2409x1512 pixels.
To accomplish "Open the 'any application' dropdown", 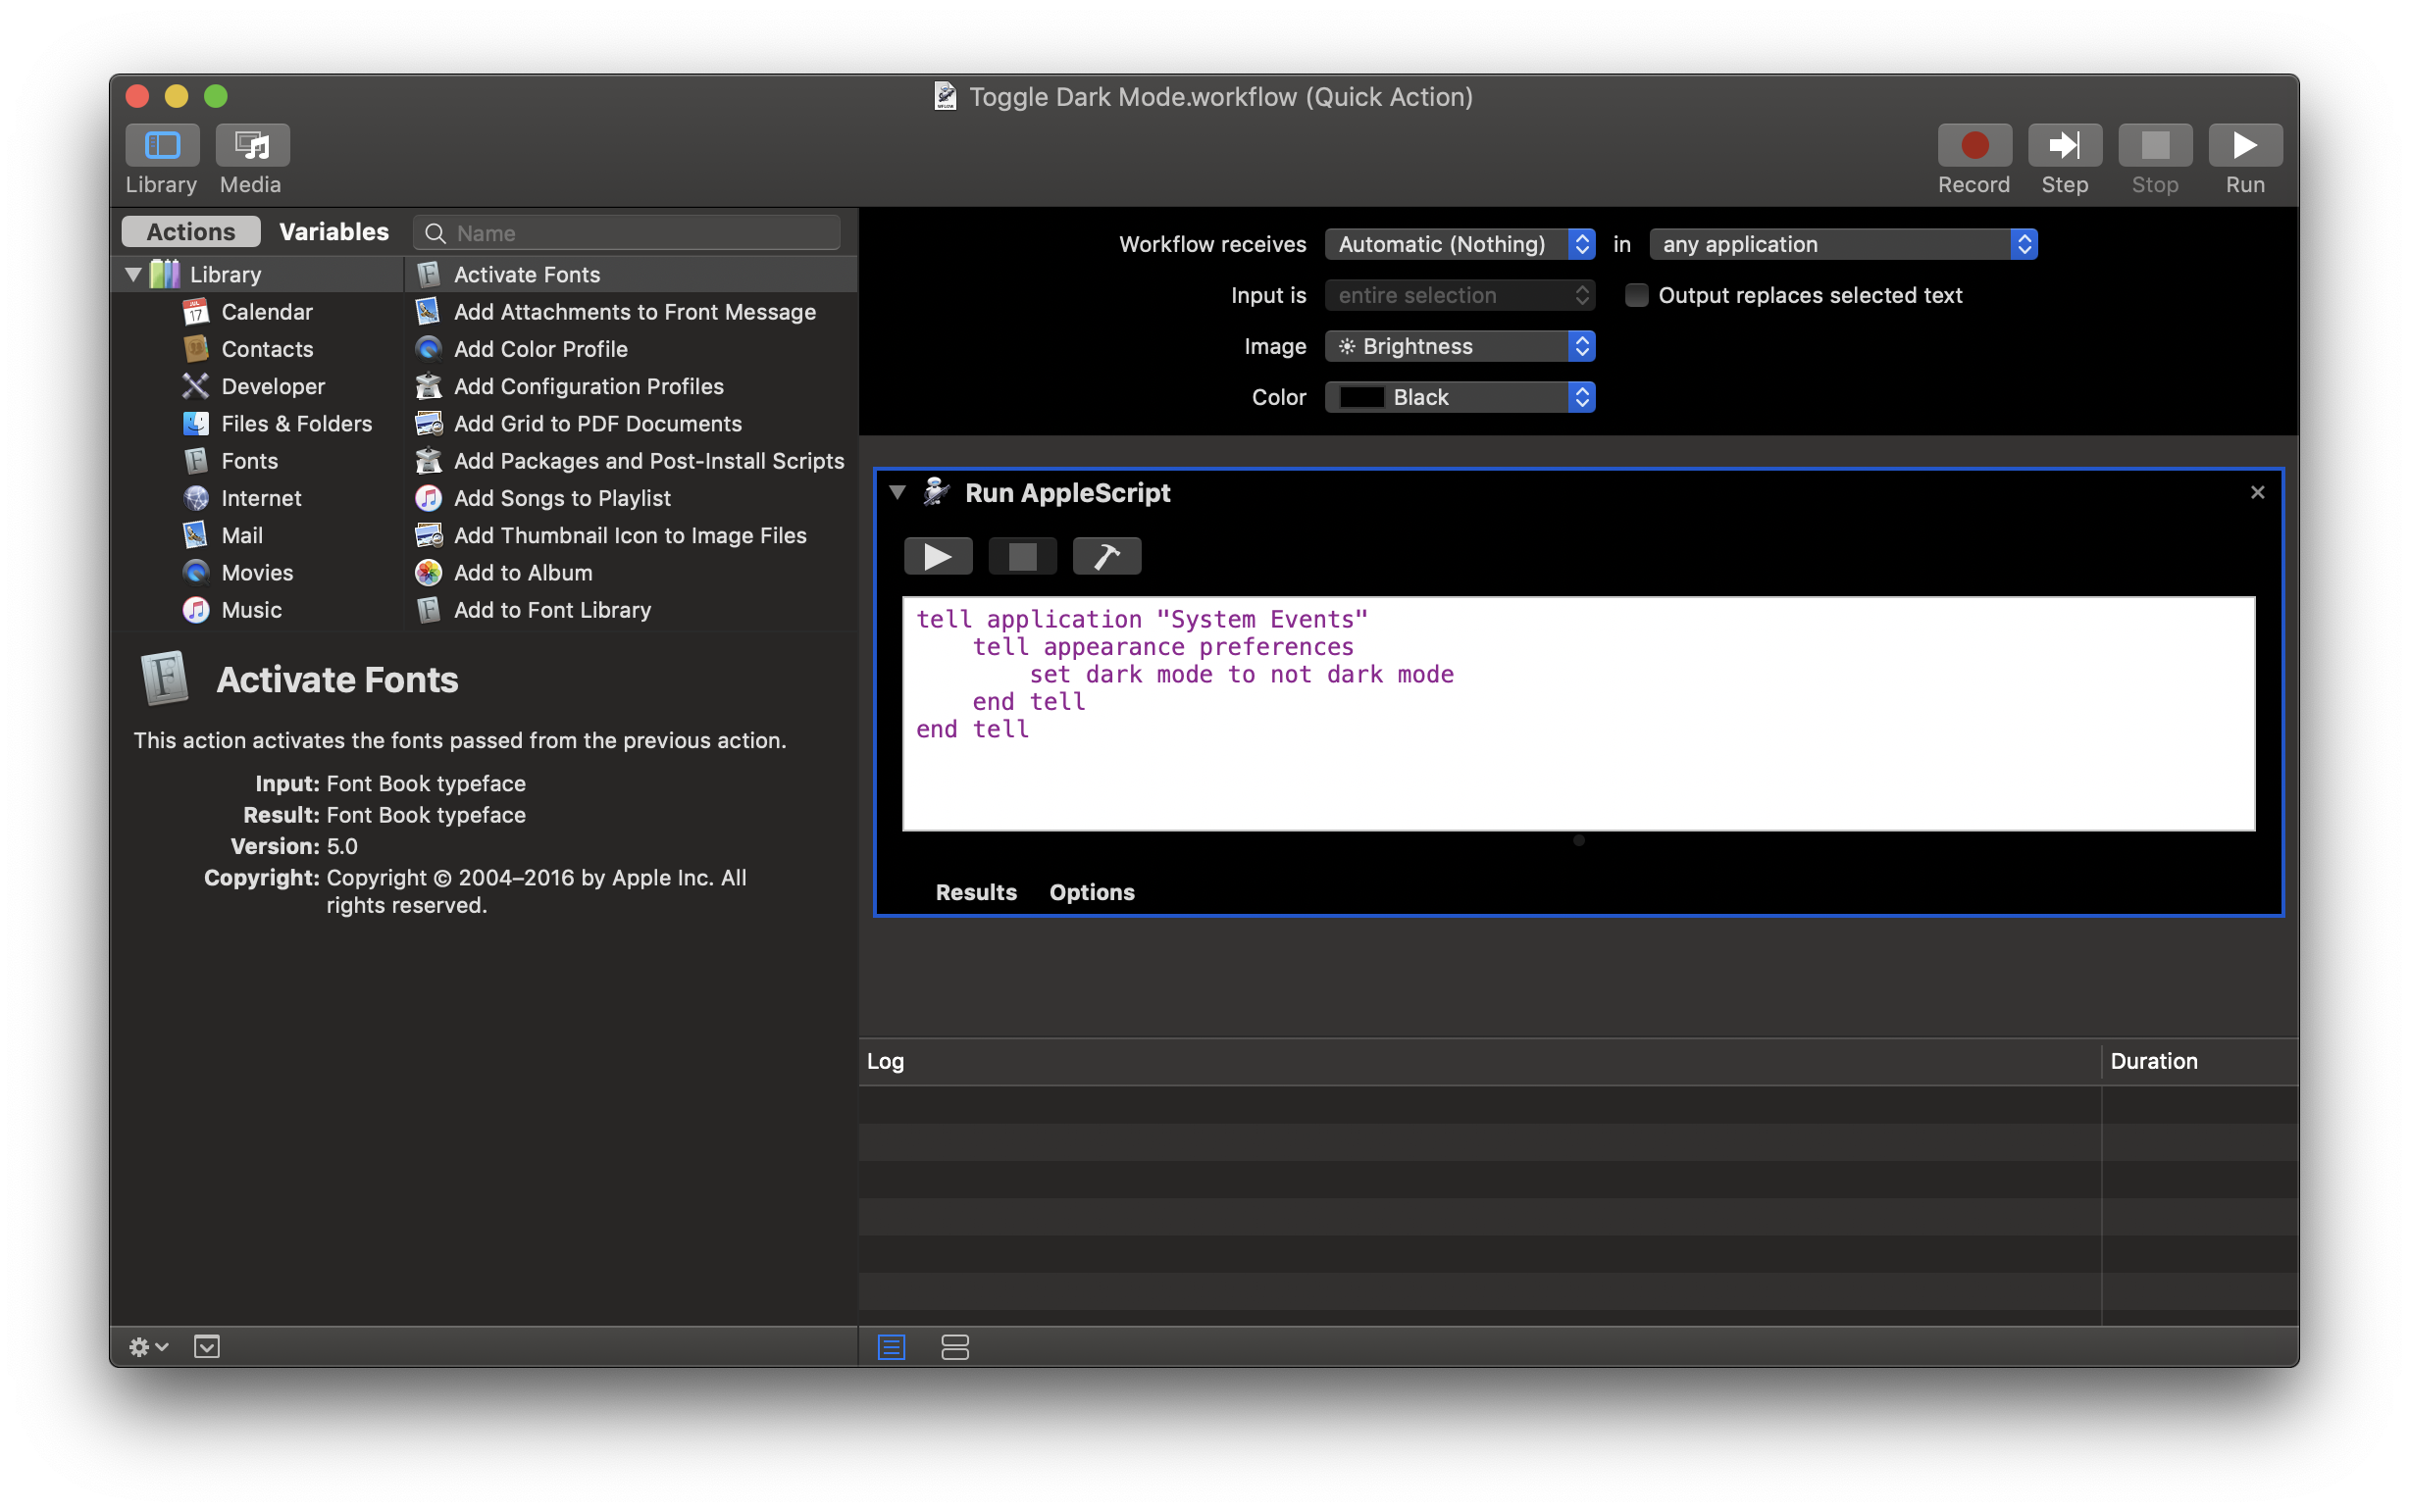I will click(x=1843, y=244).
